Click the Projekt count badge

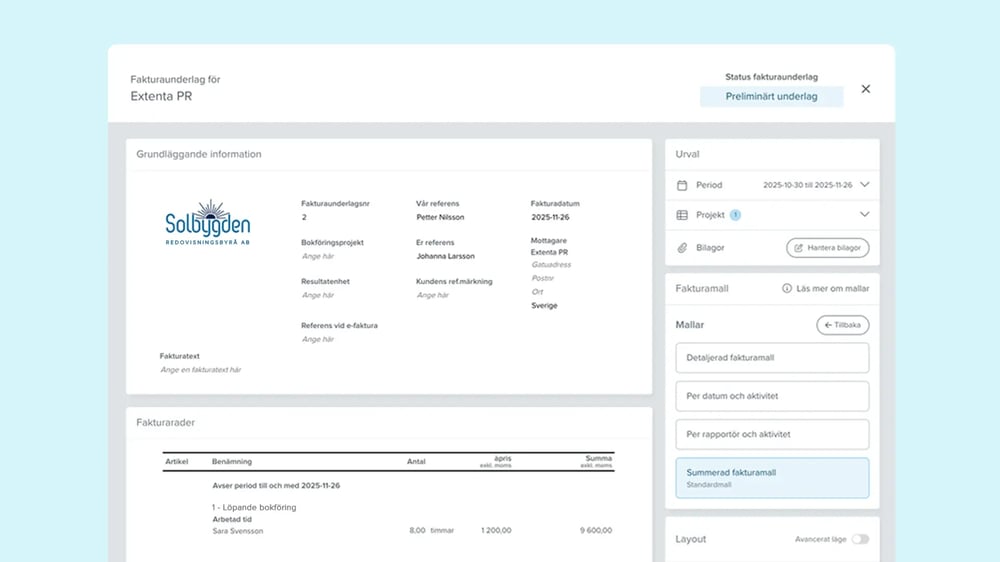[735, 215]
